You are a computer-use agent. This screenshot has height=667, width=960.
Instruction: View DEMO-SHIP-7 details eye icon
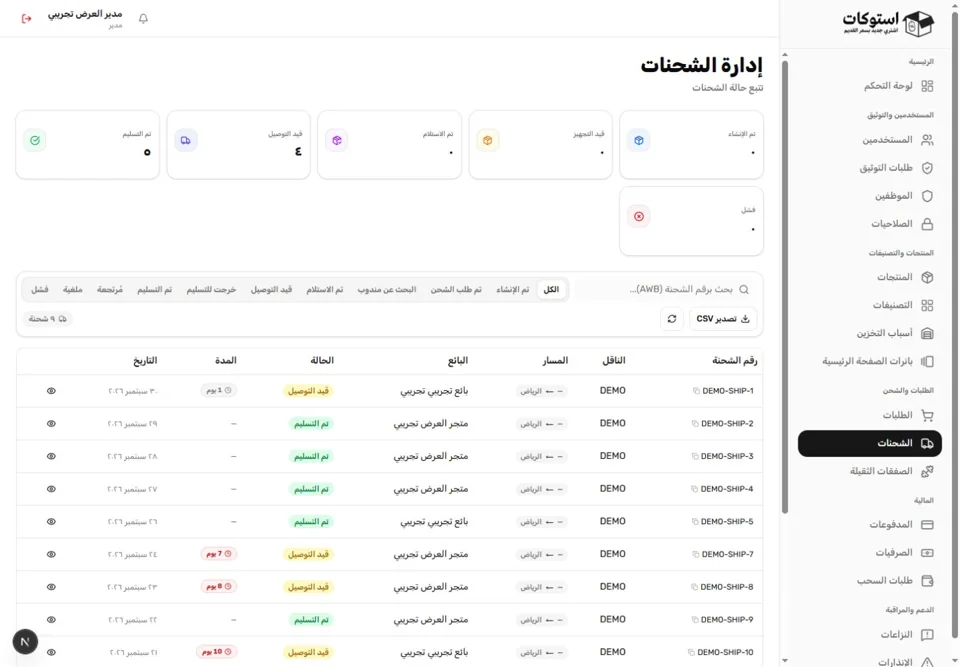pos(51,554)
